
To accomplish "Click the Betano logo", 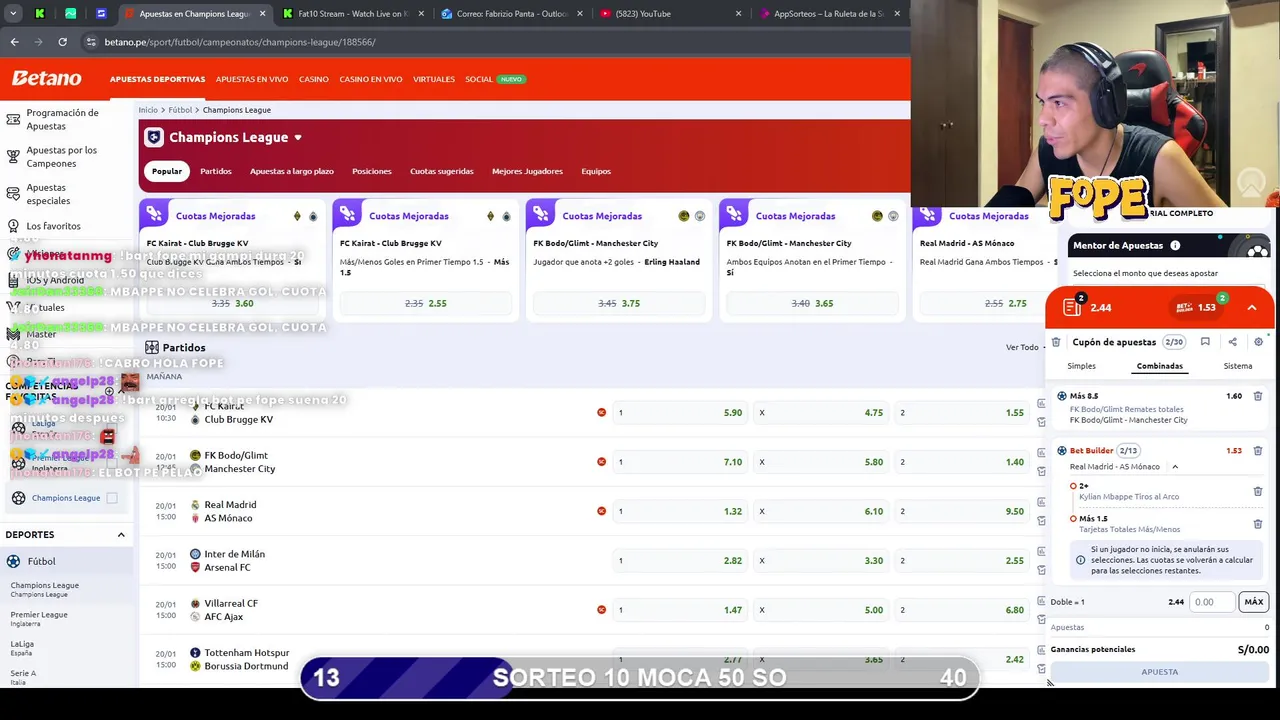I will [47, 78].
